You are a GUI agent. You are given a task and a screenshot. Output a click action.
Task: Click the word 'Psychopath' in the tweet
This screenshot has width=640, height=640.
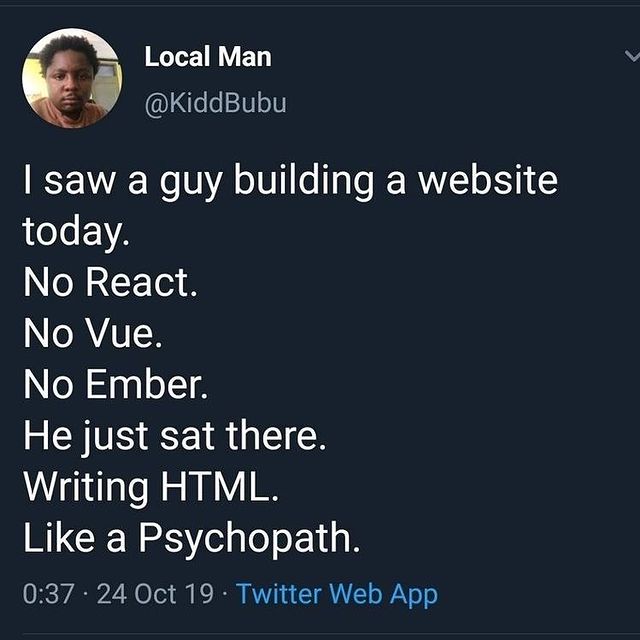(x=244, y=539)
